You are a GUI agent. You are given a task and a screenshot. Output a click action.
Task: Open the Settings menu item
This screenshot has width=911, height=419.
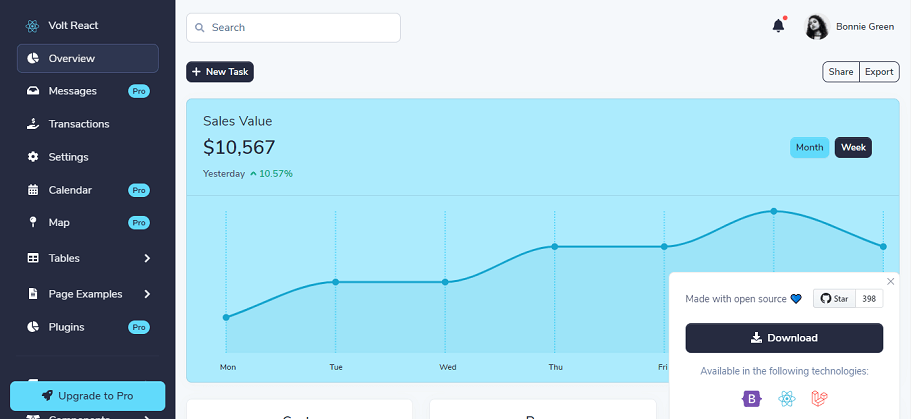[x=88, y=157]
